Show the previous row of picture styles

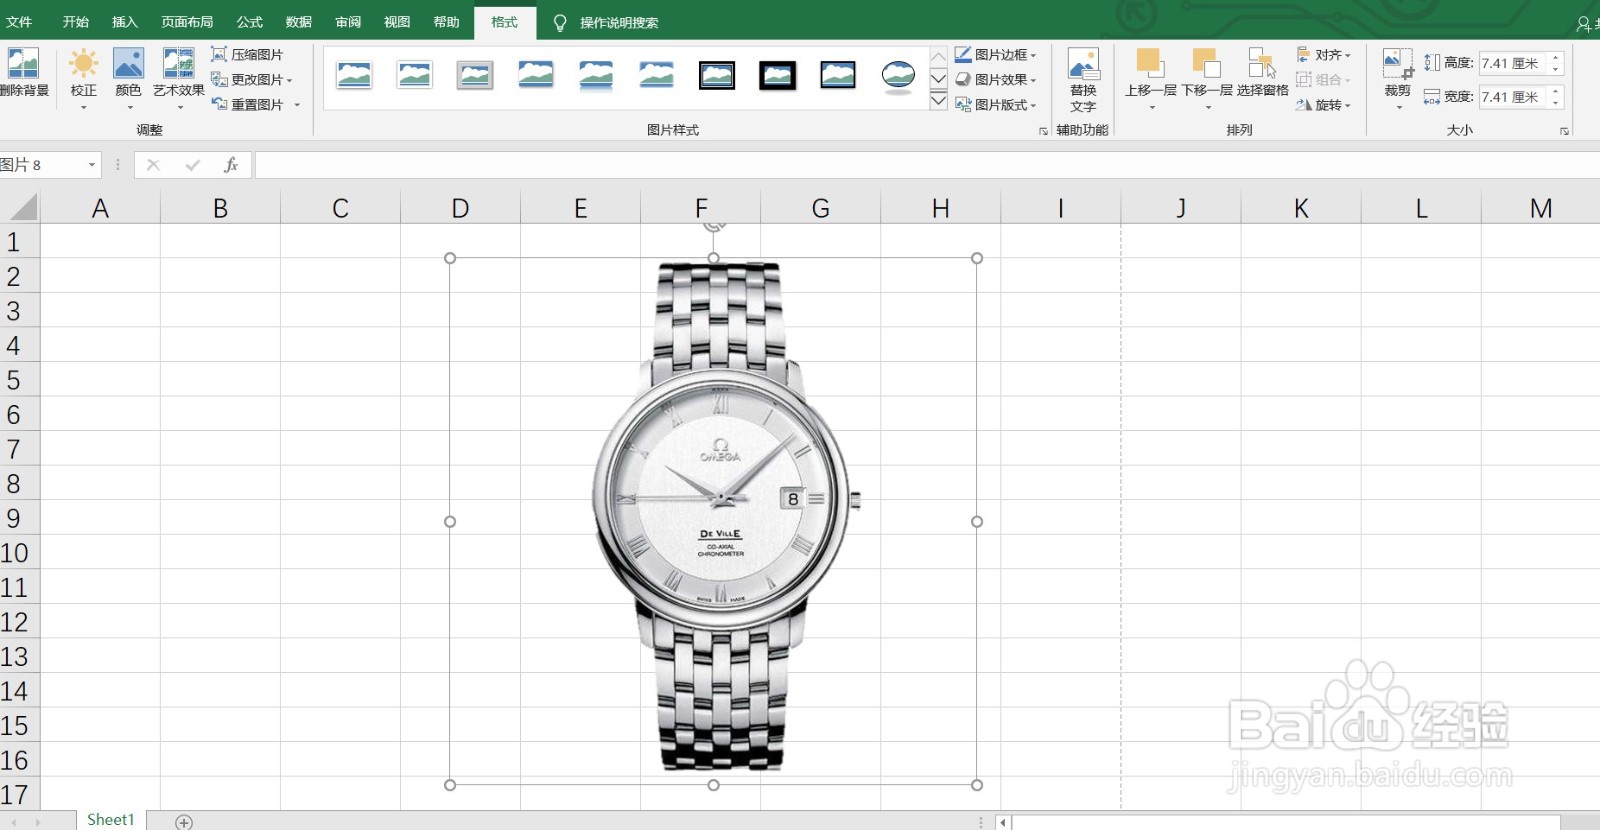pos(938,56)
